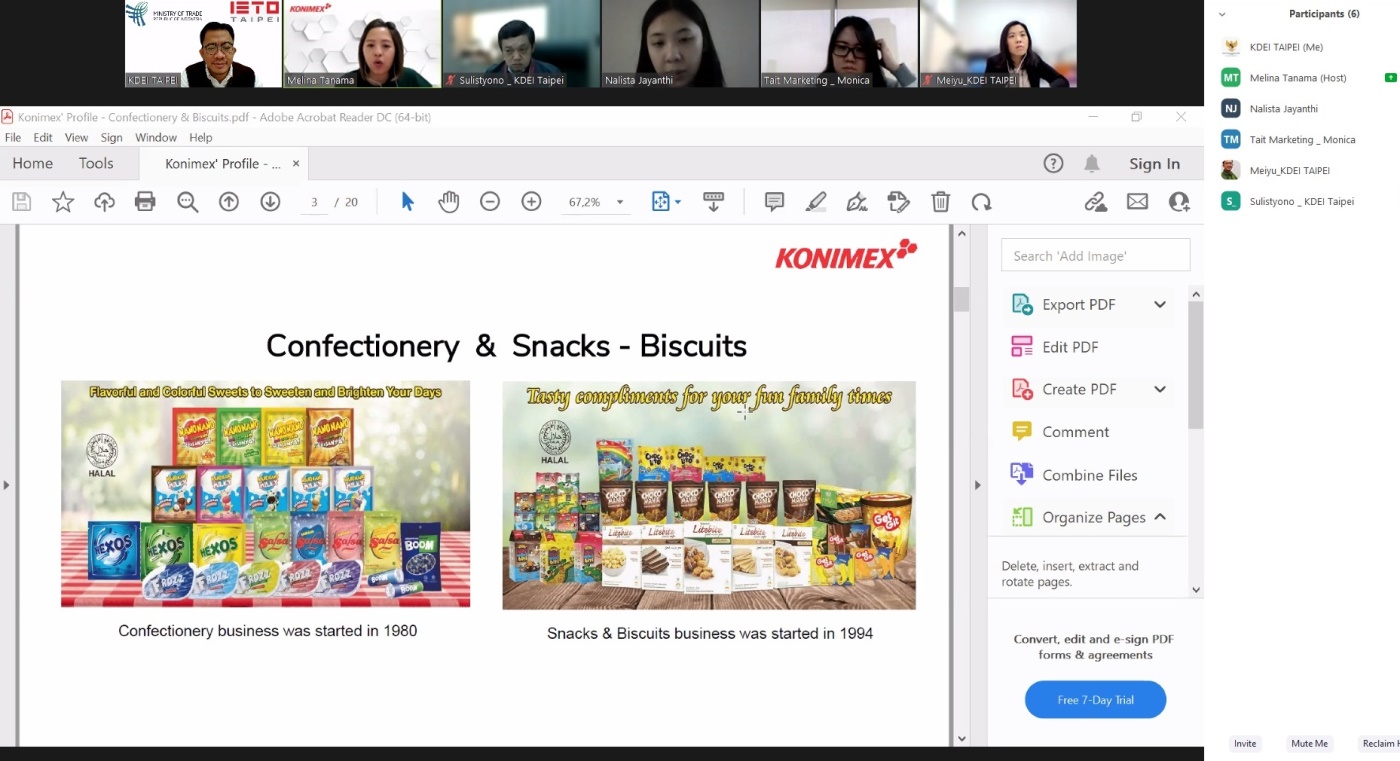Select Melina Tanama video thumbnail
This screenshot has height=761, width=1400.
point(362,44)
